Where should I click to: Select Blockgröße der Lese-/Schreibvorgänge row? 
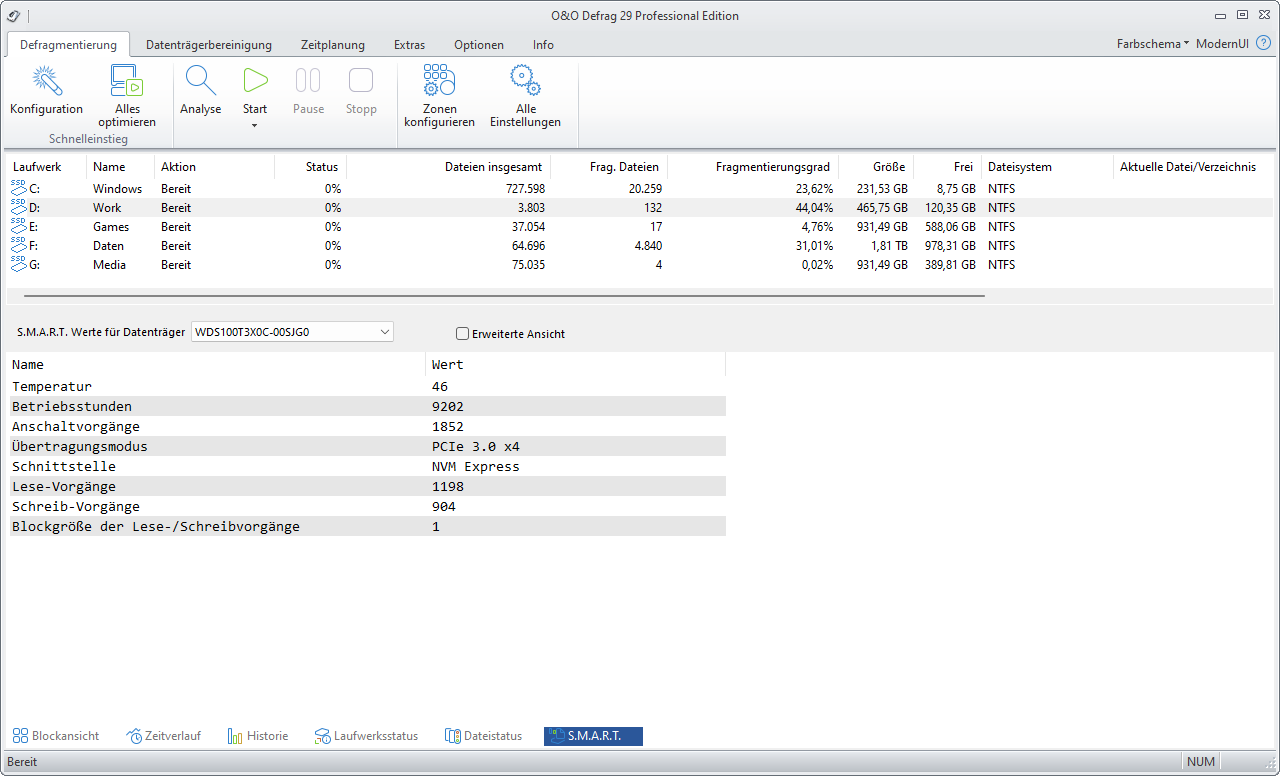coord(367,526)
